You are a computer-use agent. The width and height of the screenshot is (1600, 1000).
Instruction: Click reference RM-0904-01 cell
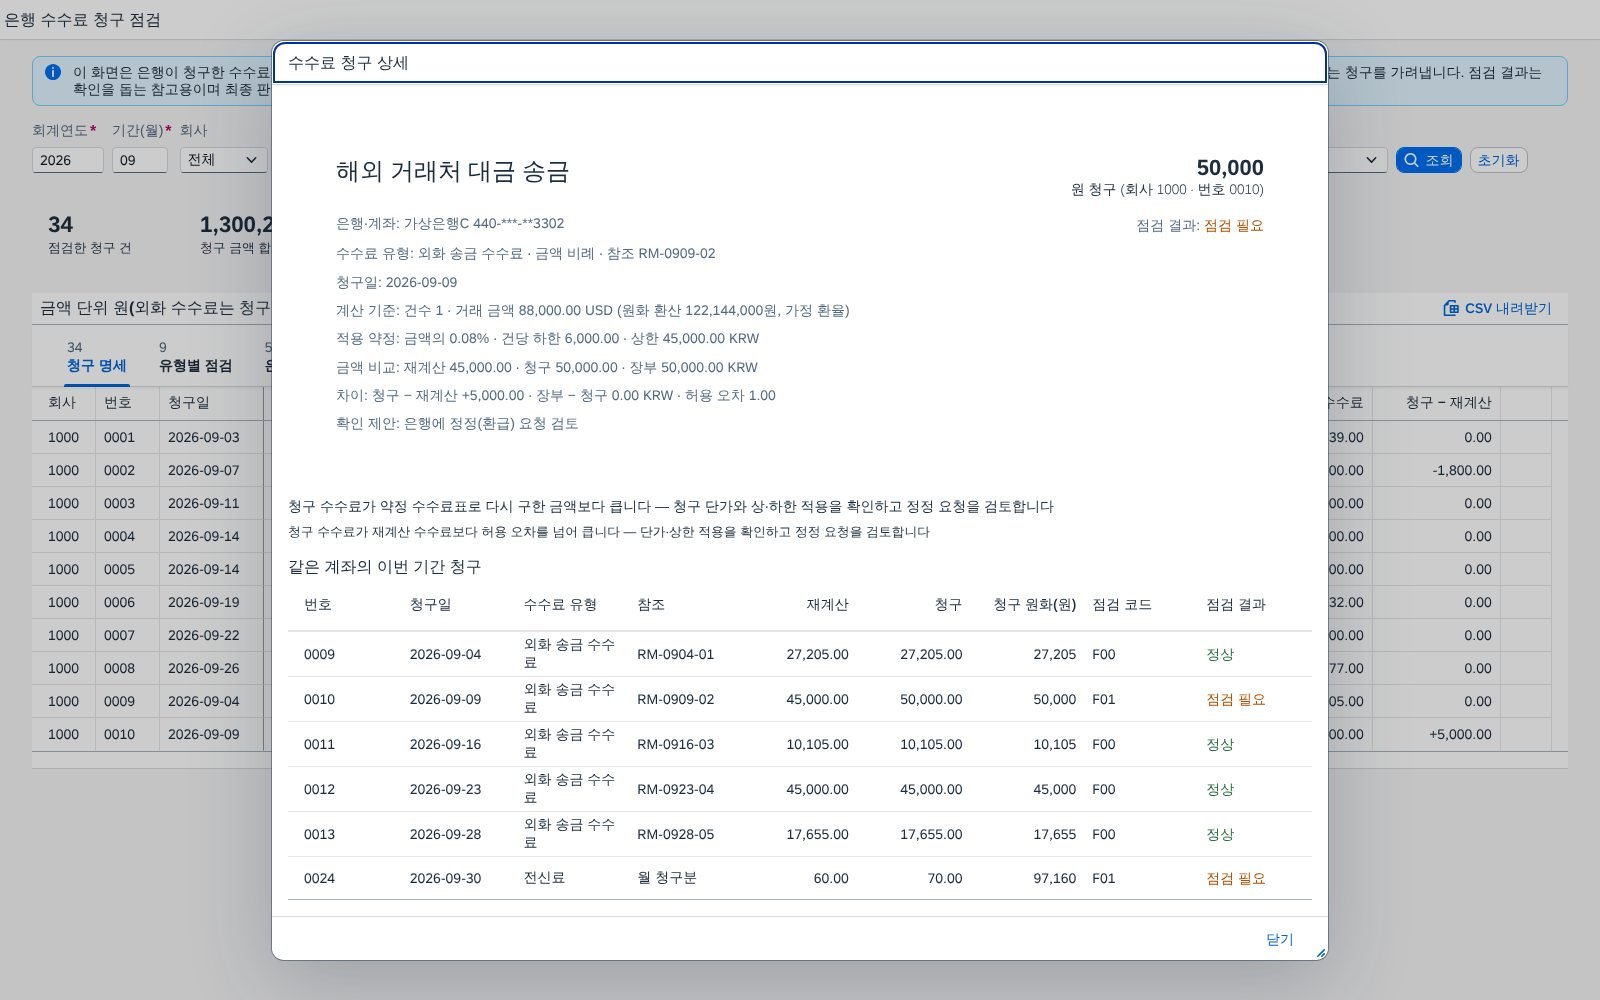675,654
